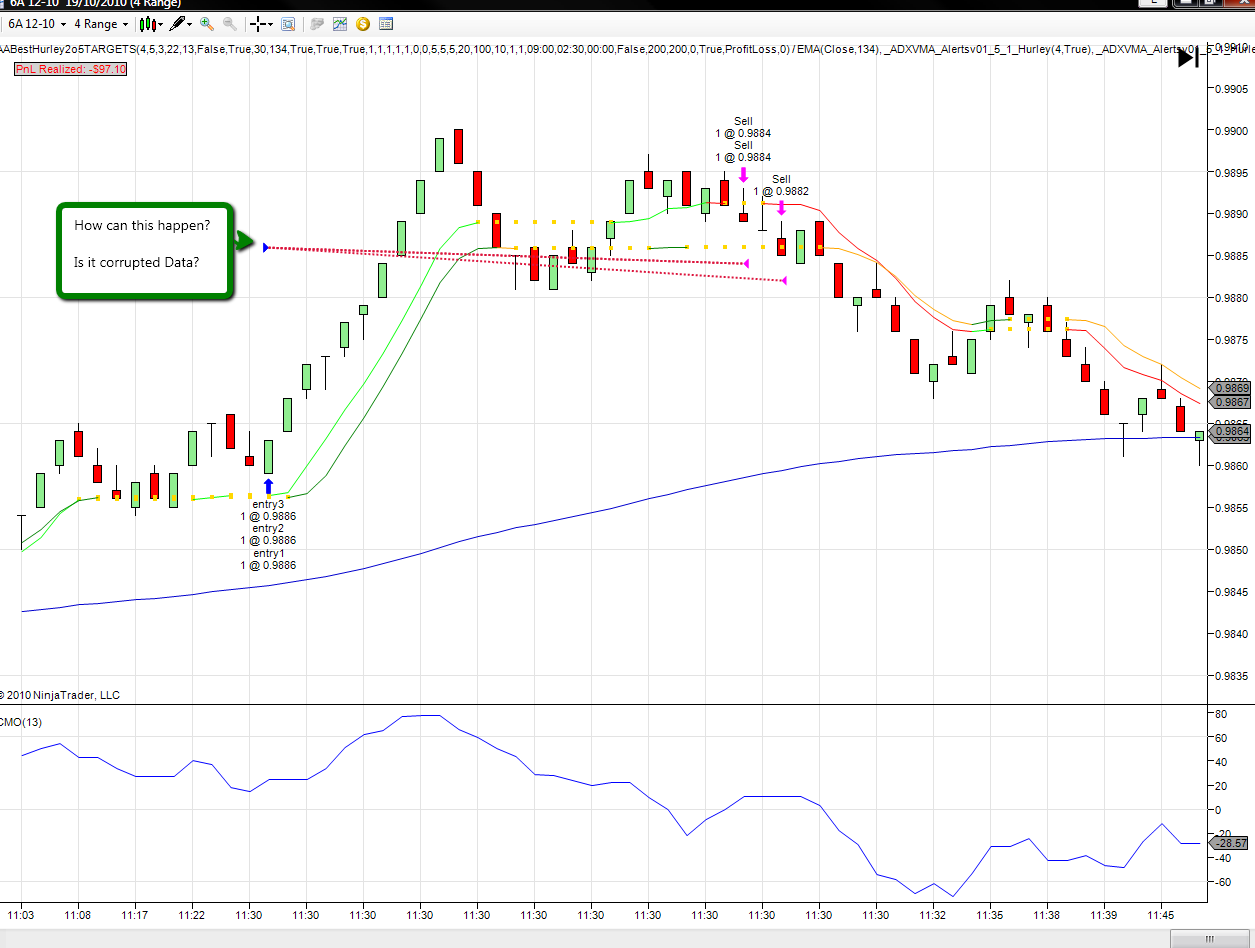The width and height of the screenshot is (1255, 948).
Task: Open the indicators chart icon
Action: click(x=340, y=23)
